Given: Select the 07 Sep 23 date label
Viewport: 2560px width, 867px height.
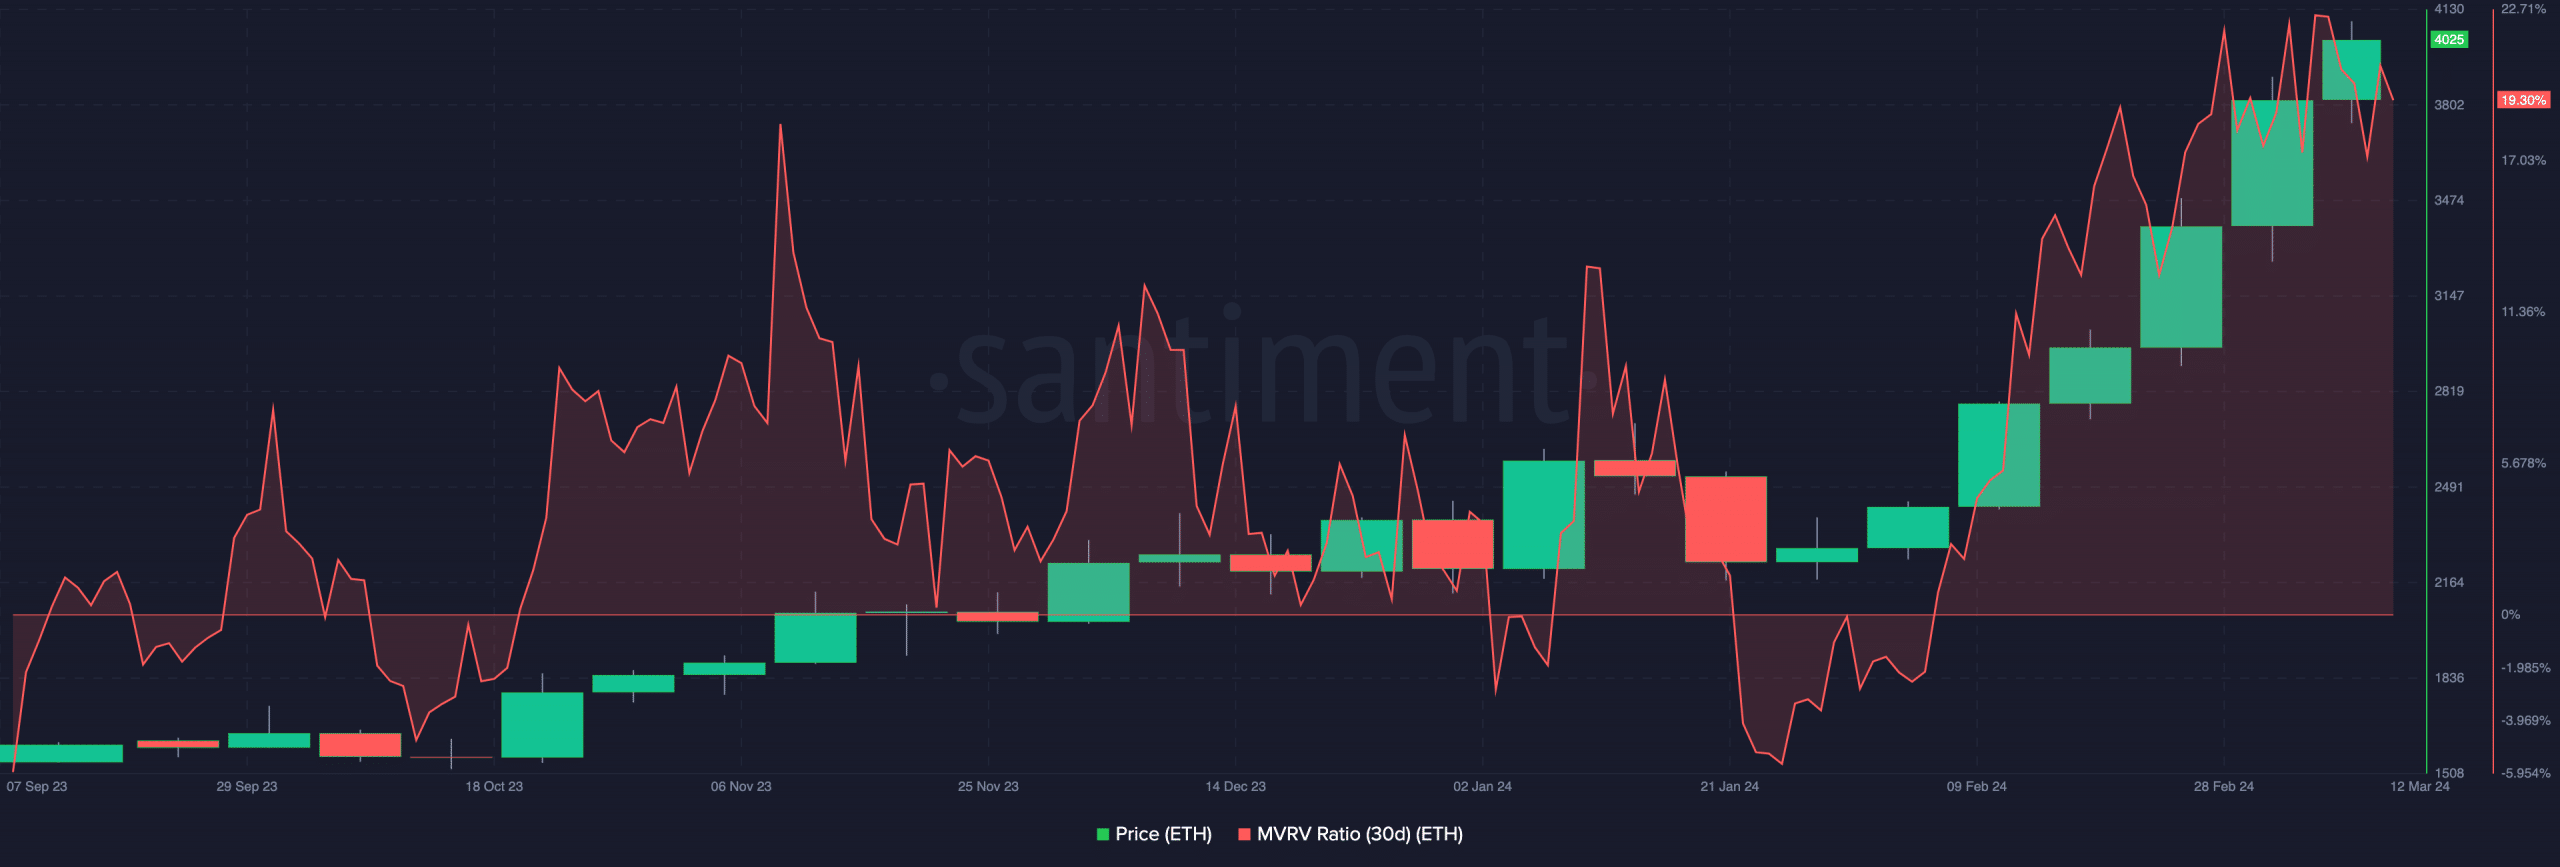Looking at the screenshot, I should (x=37, y=786).
